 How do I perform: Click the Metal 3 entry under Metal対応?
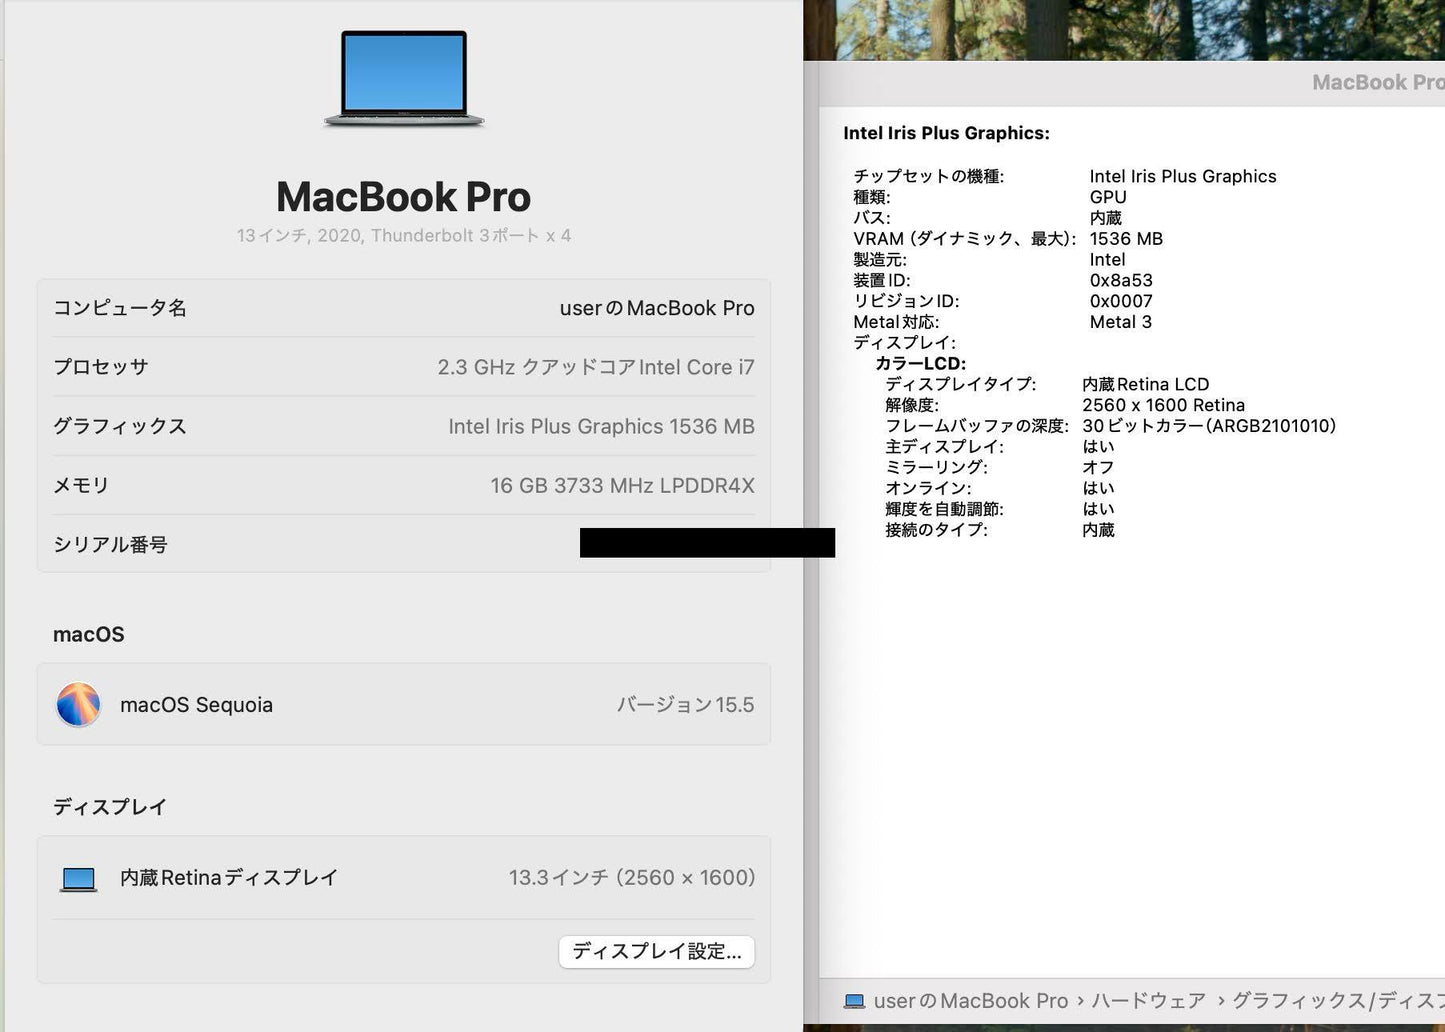(1121, 322)
